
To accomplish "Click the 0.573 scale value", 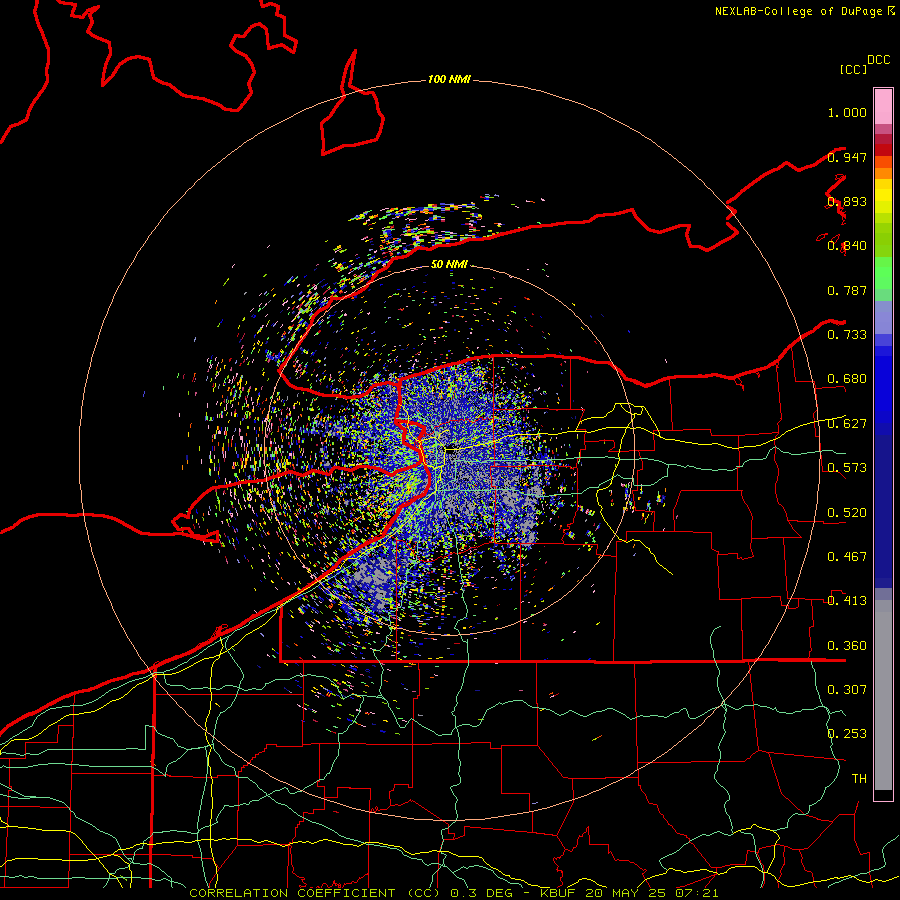I will point(847,468).
